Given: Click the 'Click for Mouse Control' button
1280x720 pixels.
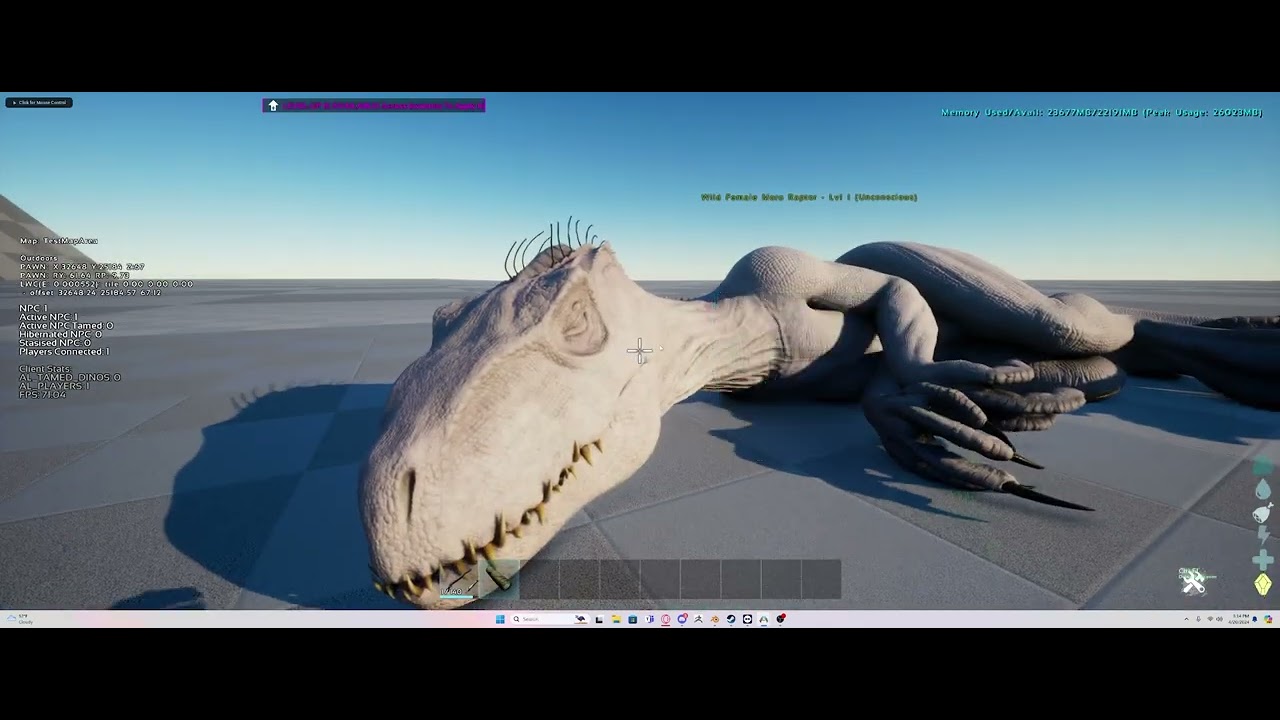Looking at the screenshot, I should coord(39,102).
